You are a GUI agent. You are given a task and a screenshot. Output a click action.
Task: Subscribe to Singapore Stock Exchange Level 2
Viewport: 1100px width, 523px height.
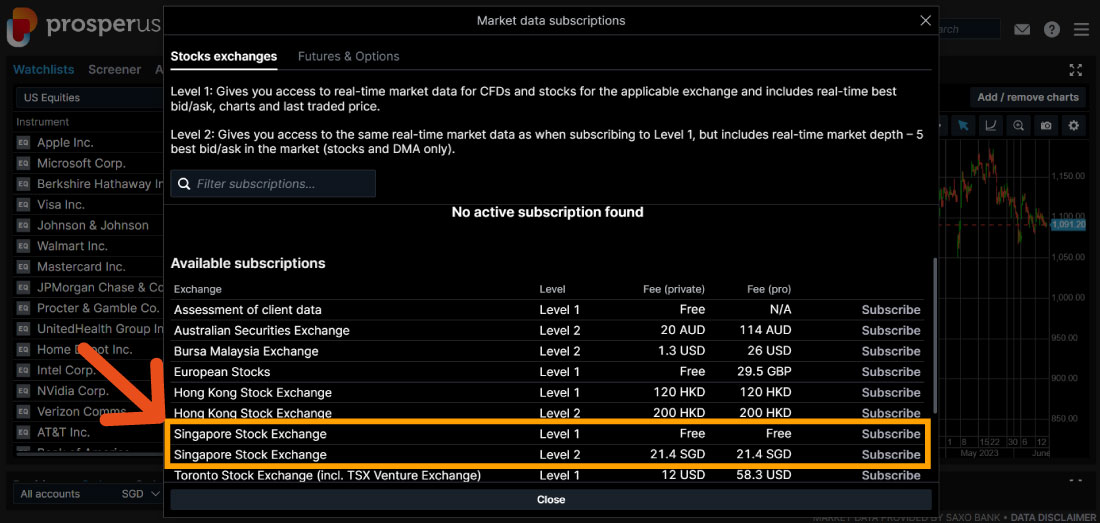pos(891,454)
